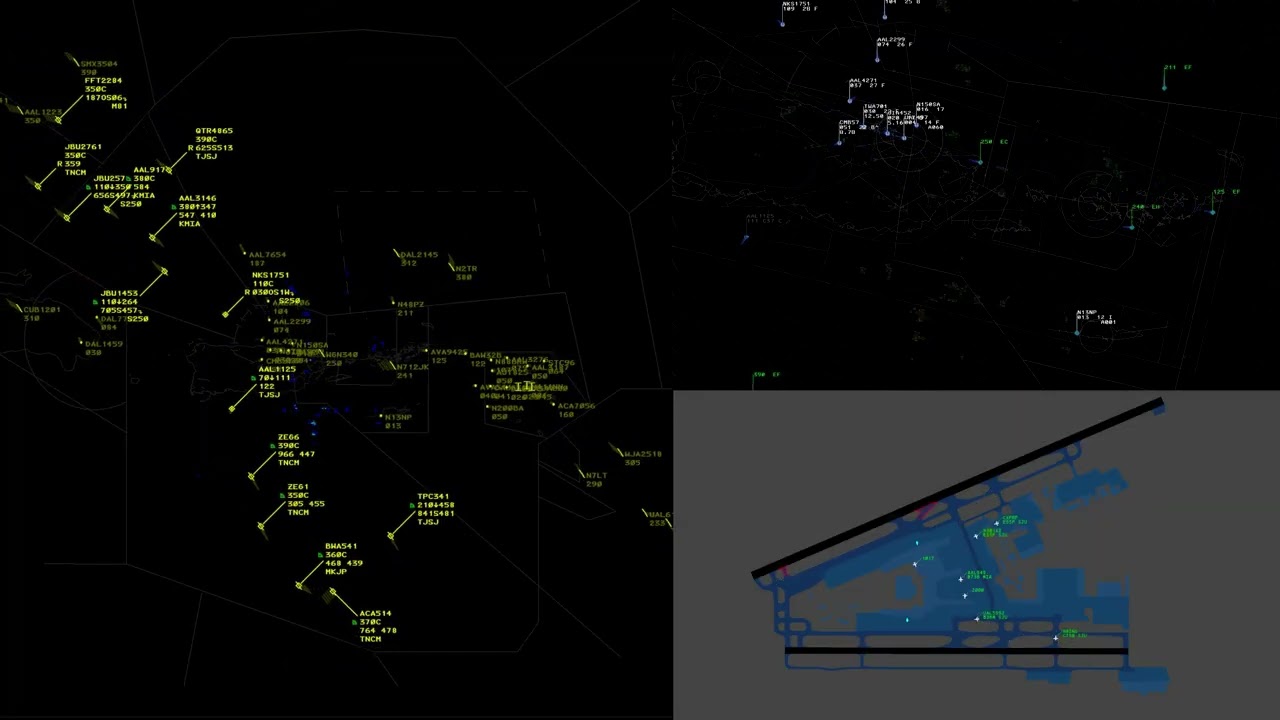Select the JBU1453 data block

click(x=120, y=306)
